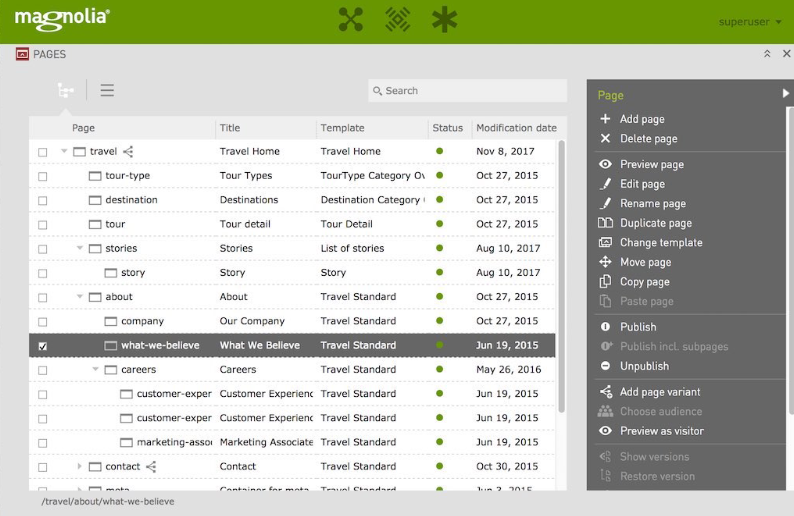Click Publish action label
Screen dimensions: 794x516
point(638,327)
